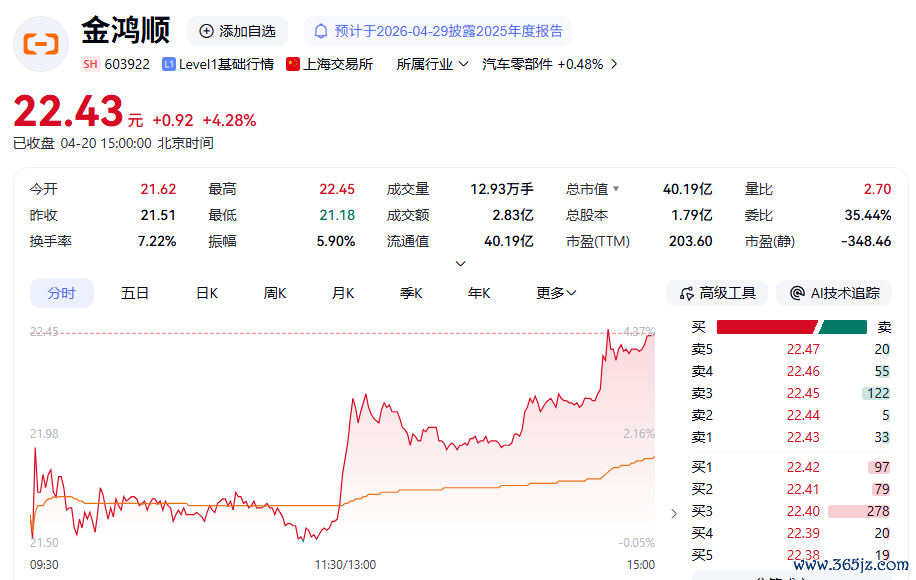Switch to 日K chart tab
The height and width of the screenshot is (580, 916).
pos(207,293)
